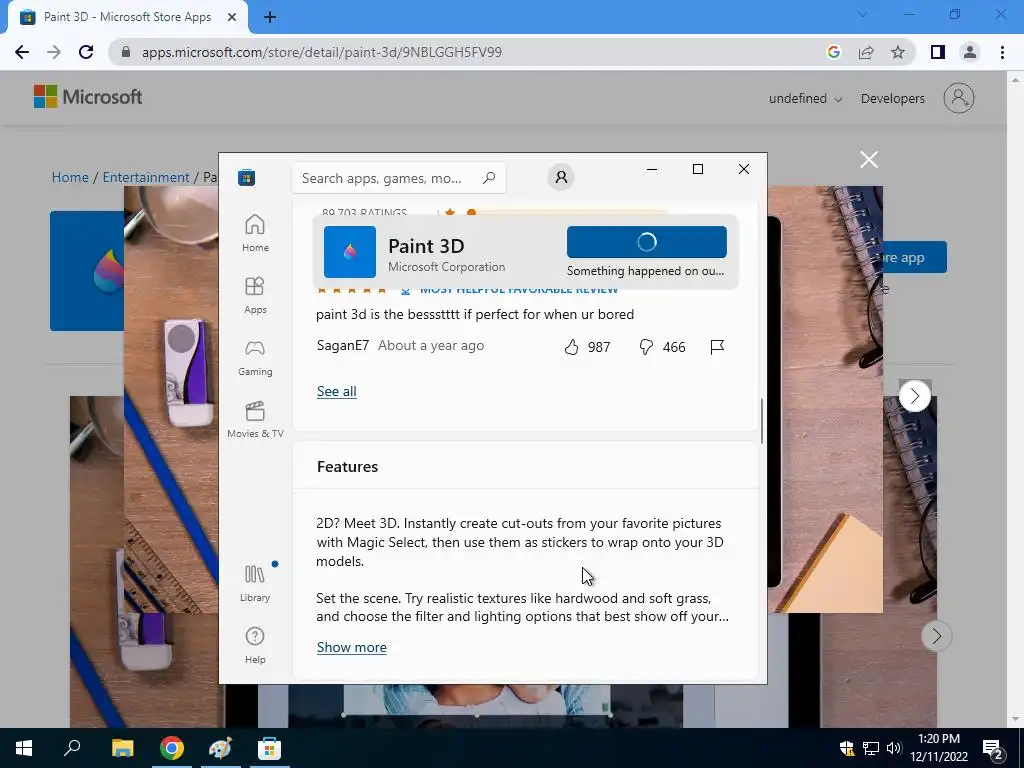Open the Gaming section in Store sidebar
Screen dimensions: 1024x768
255,357
